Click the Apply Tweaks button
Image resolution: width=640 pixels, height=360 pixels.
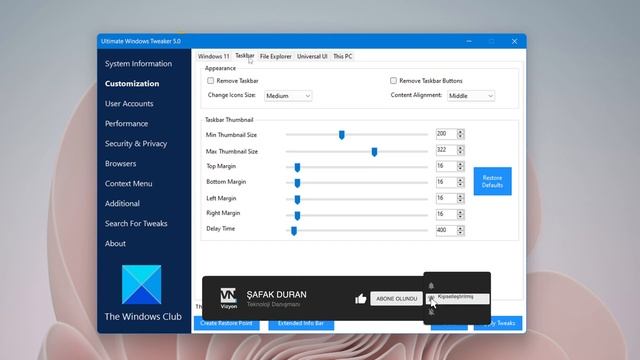coord(498,324)
